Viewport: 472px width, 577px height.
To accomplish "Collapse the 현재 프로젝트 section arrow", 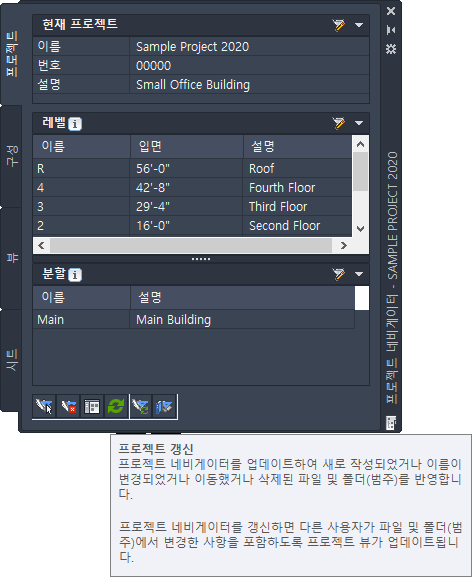I will point(359,25).
